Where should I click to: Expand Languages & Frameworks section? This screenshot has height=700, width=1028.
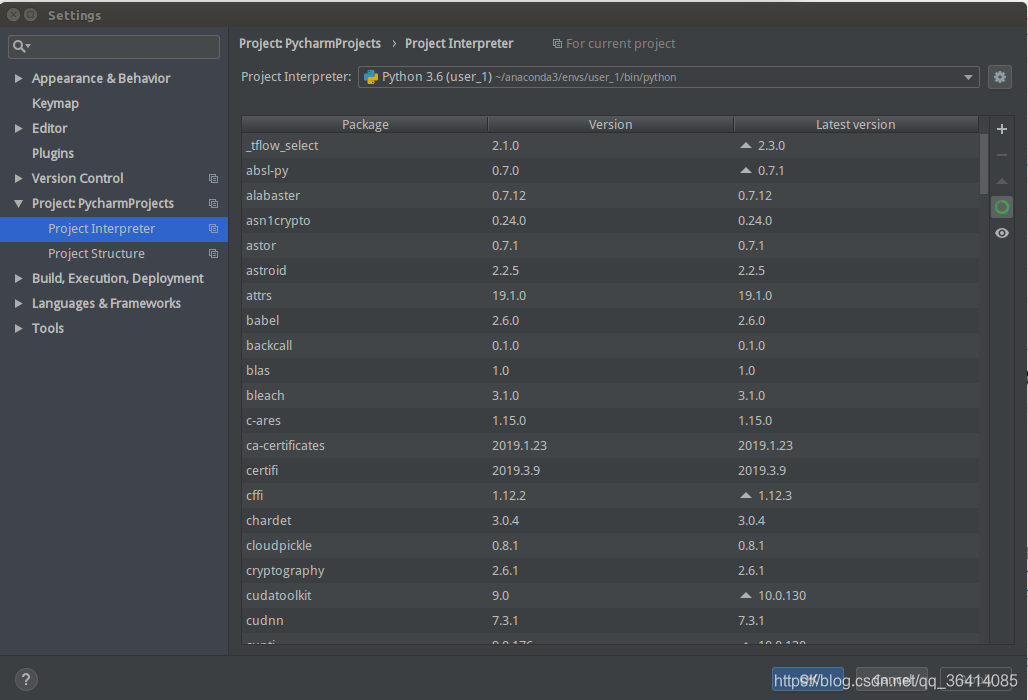(18, 303)
